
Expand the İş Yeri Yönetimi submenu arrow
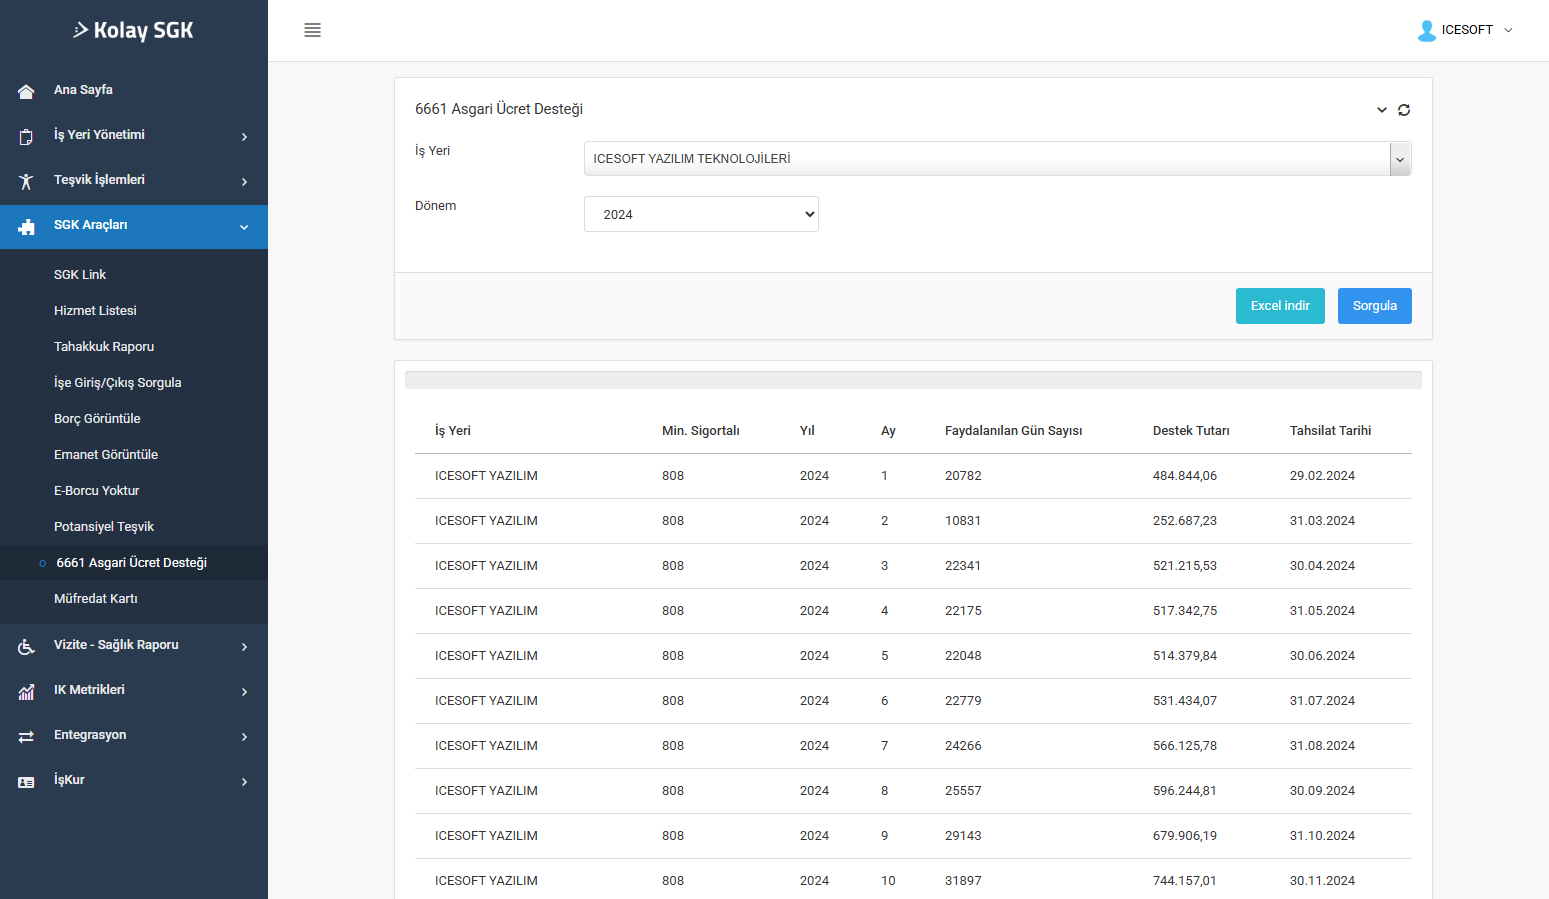(244, 137)
